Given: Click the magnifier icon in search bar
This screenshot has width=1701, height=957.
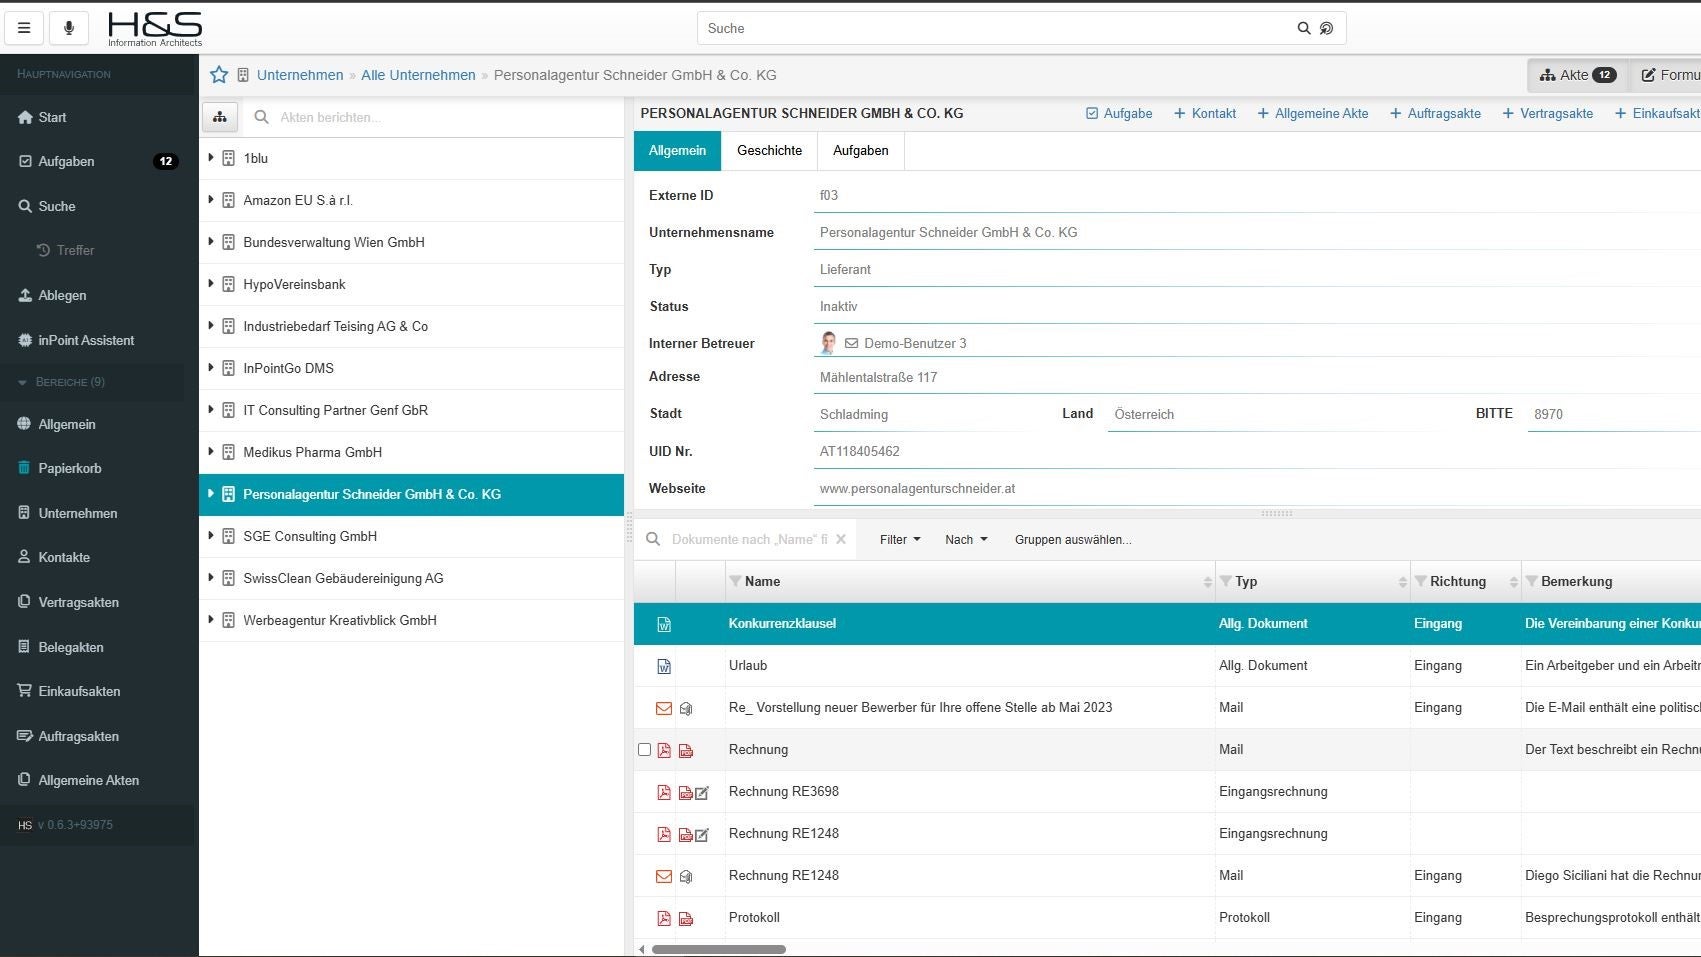Looking at the screenshot, I should 1303,28.
